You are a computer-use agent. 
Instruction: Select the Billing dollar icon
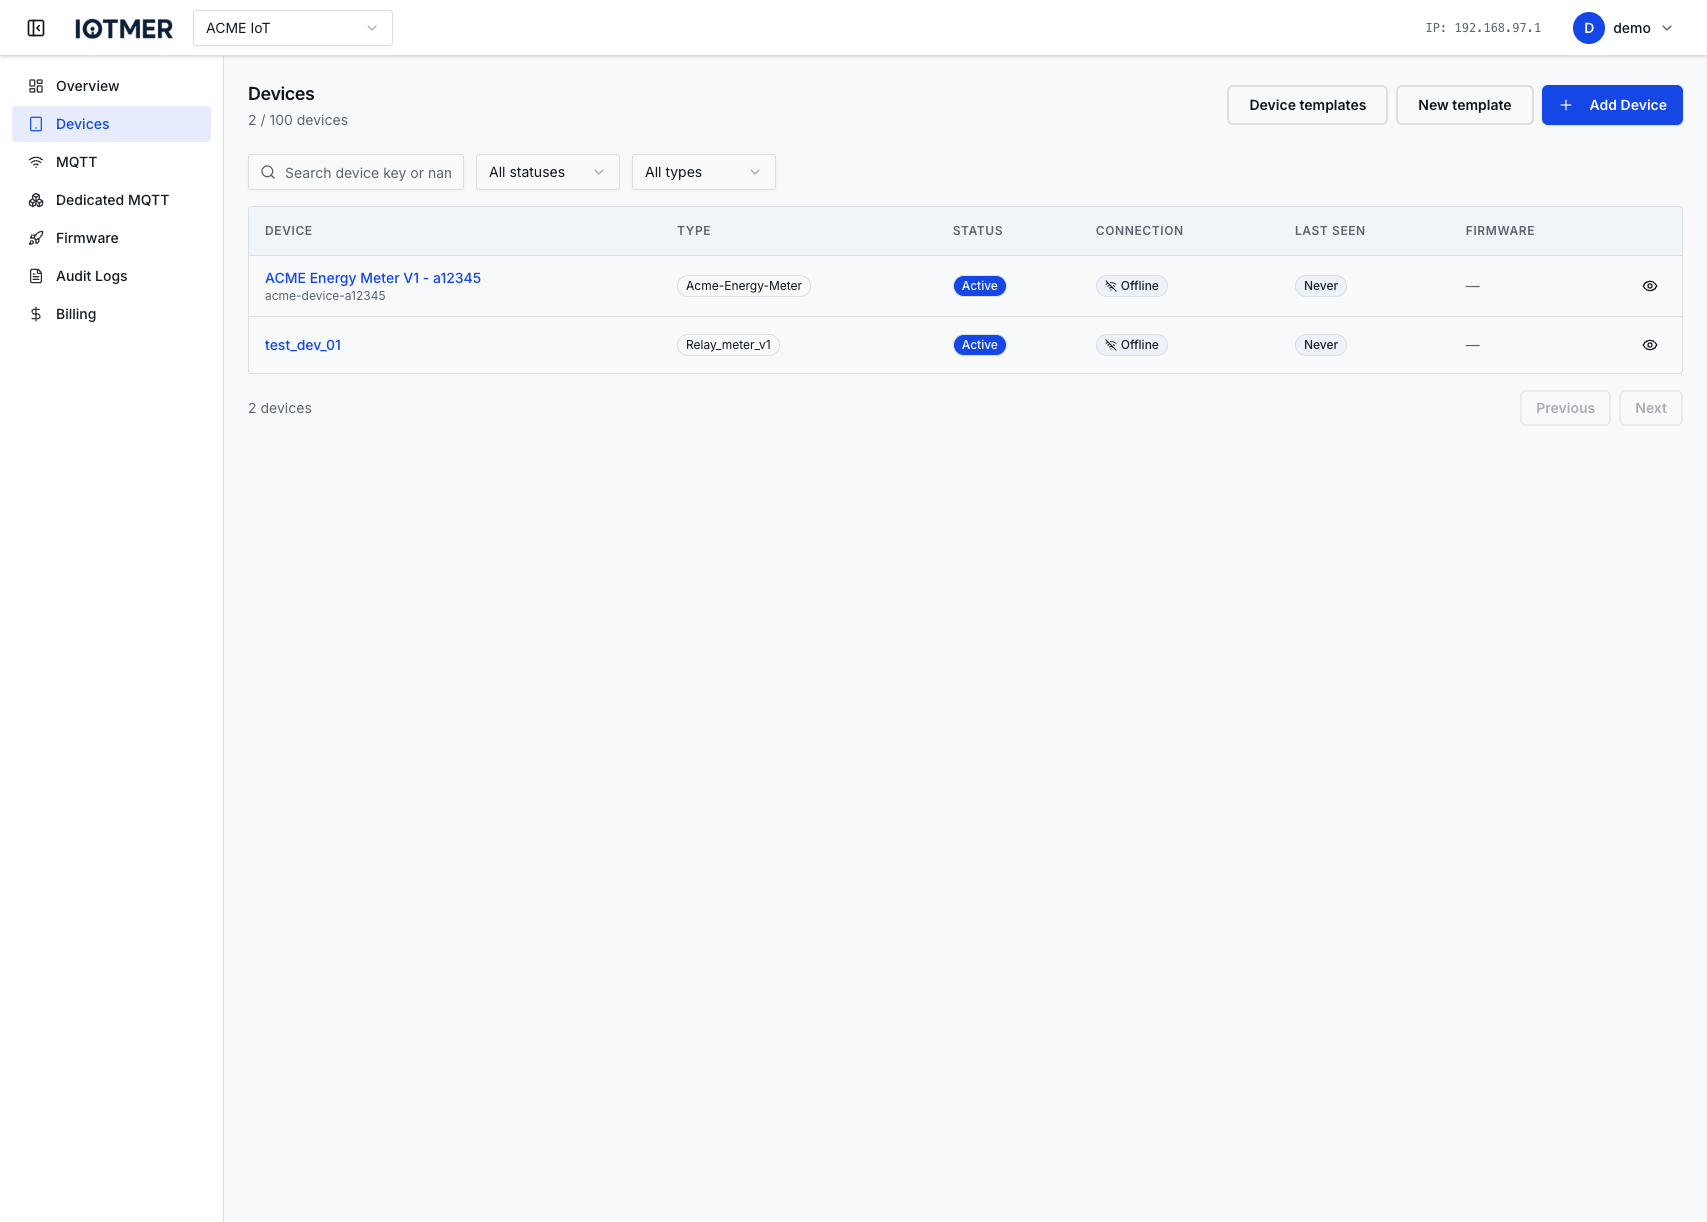[x=36, y=313]
